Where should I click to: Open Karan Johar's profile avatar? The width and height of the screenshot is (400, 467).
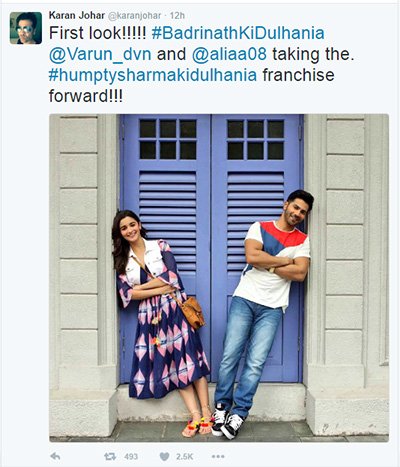coord(26,28)
